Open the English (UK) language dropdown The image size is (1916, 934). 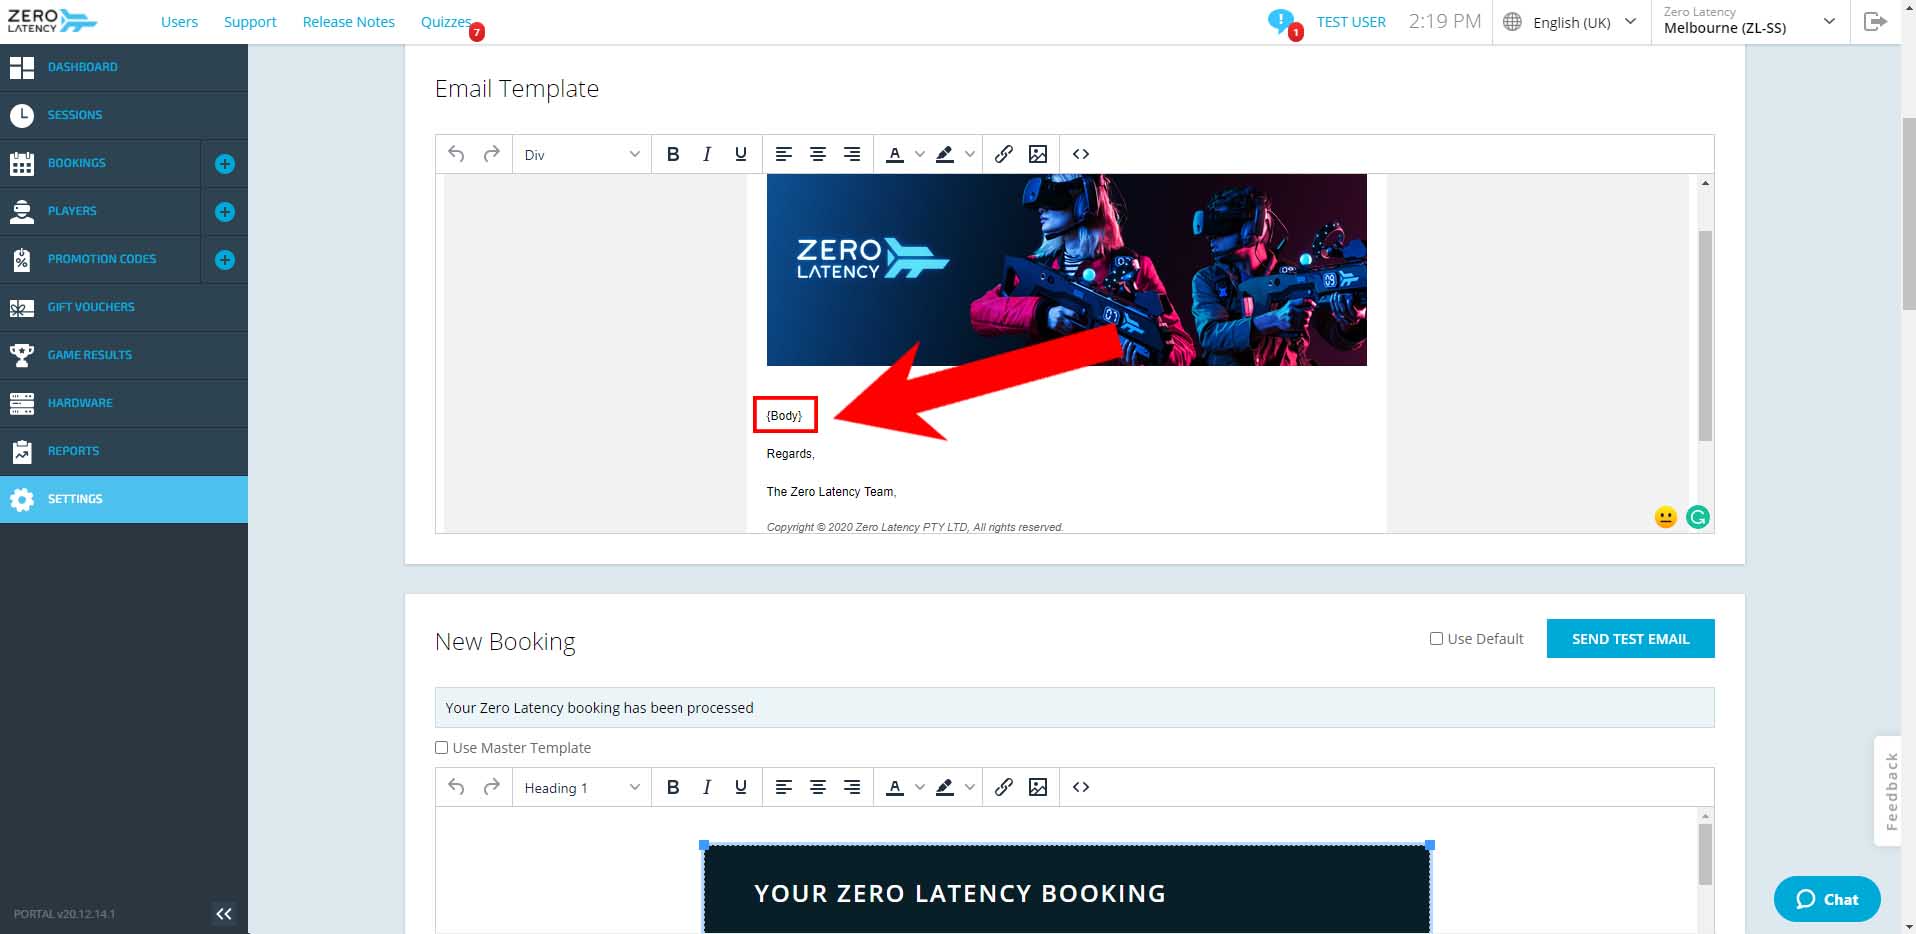(1570, 22)
